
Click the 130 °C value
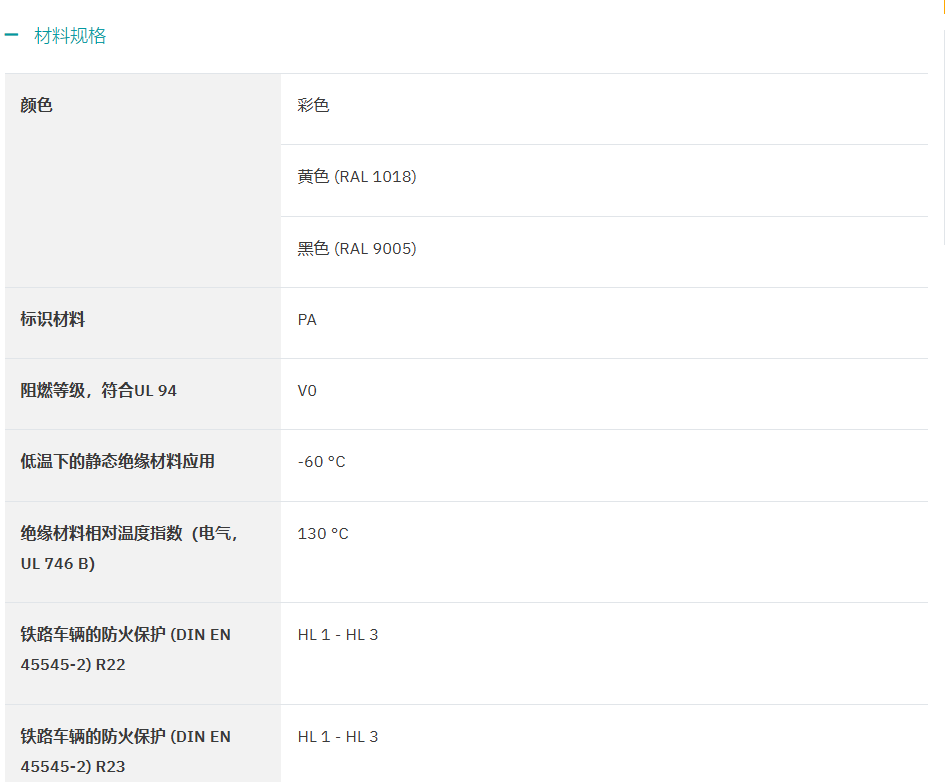tap(323, 534)
